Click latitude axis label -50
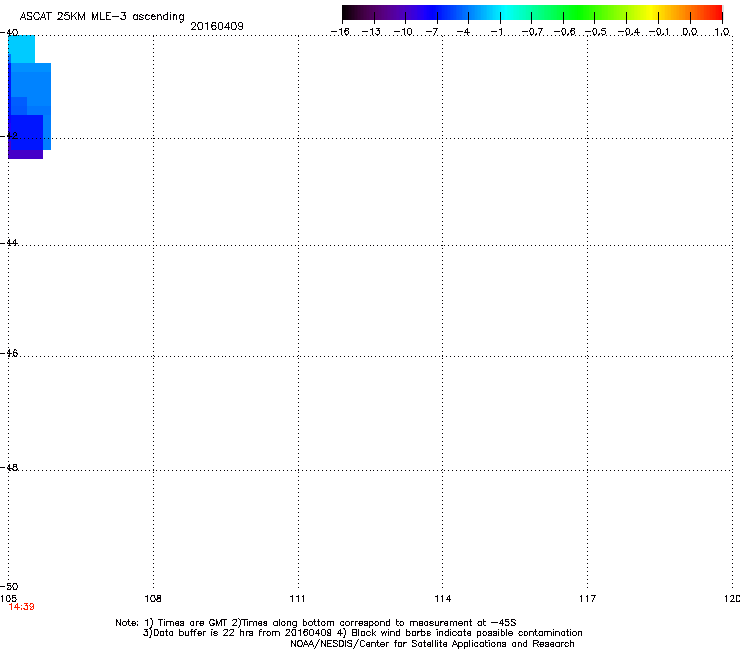Image resolution: width=740 pixels, height=650 pixels. pos(9,586)
